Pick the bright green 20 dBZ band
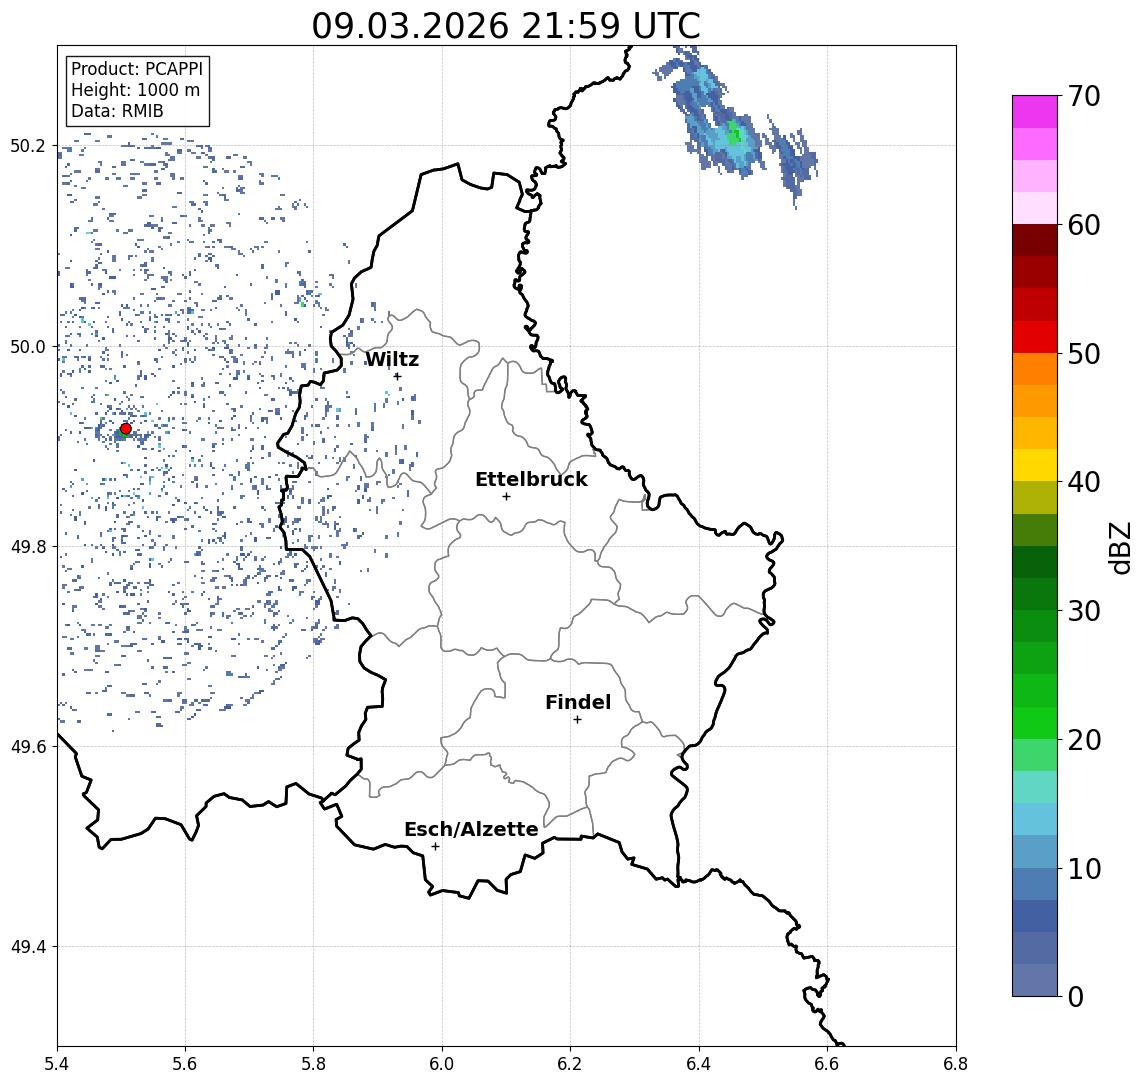 click(1035, 723)
